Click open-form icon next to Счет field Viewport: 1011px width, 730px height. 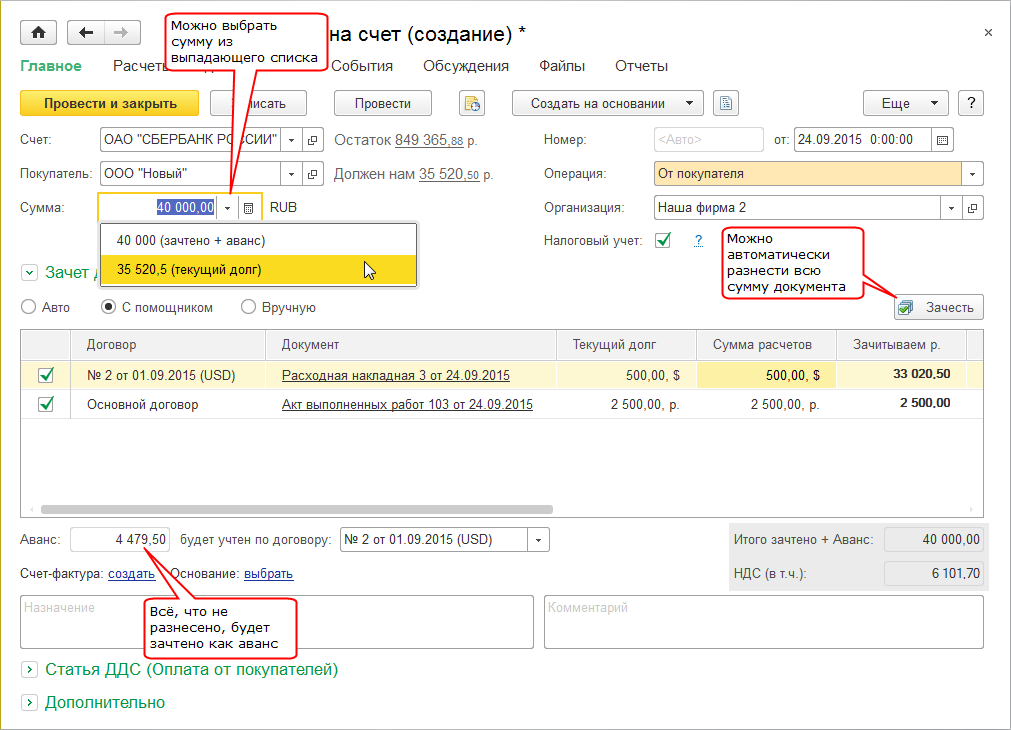[312, 140]
